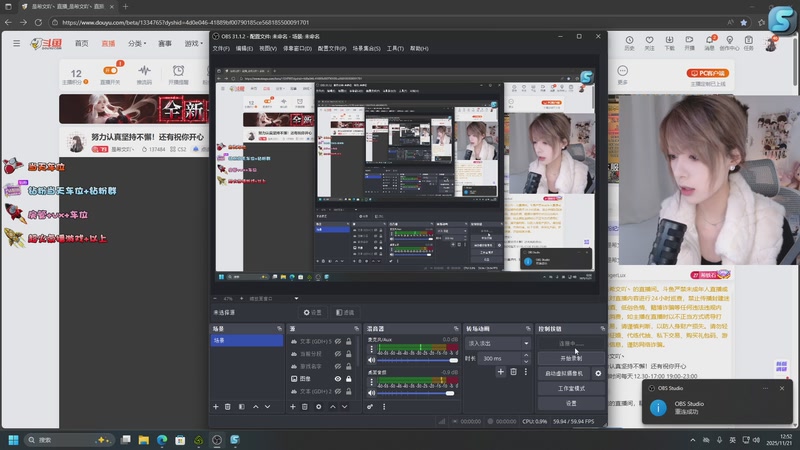
Task: Toggle visibility of 文本 (GDI+) 2 source
Action: pos(338,391)
